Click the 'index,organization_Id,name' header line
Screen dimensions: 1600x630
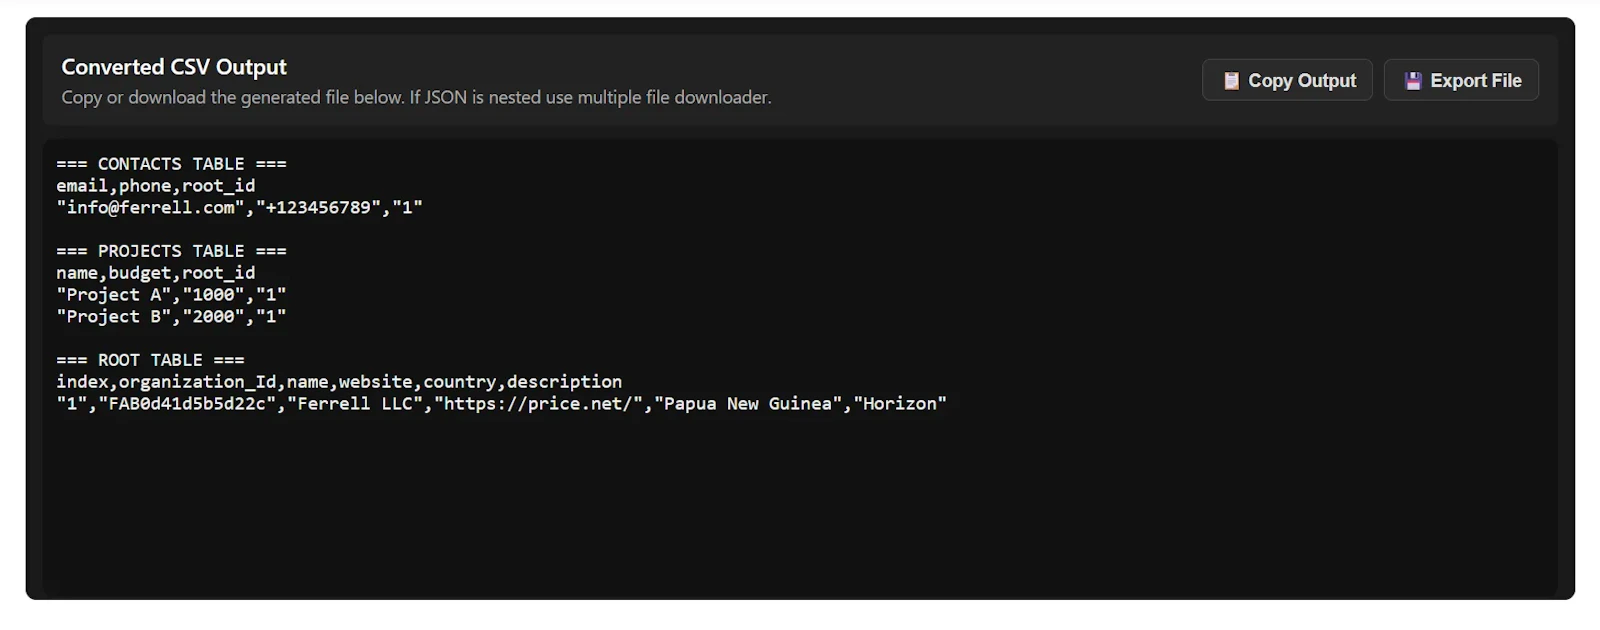click(339, 381)
